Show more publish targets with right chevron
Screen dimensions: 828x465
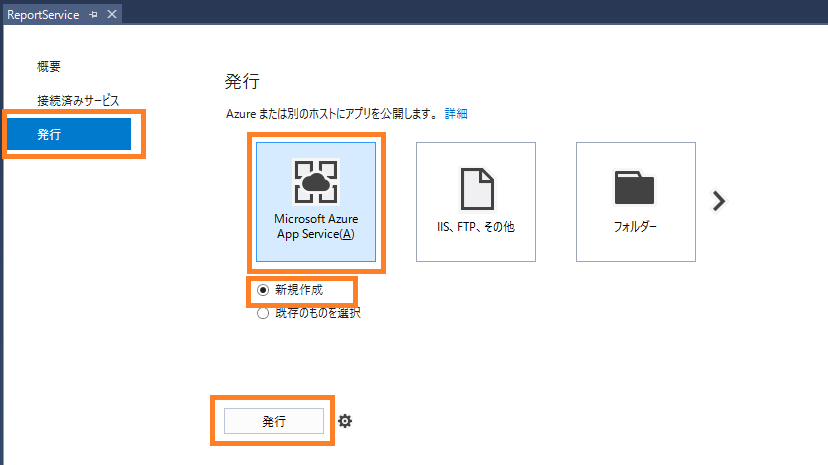[x=719, y=201]
